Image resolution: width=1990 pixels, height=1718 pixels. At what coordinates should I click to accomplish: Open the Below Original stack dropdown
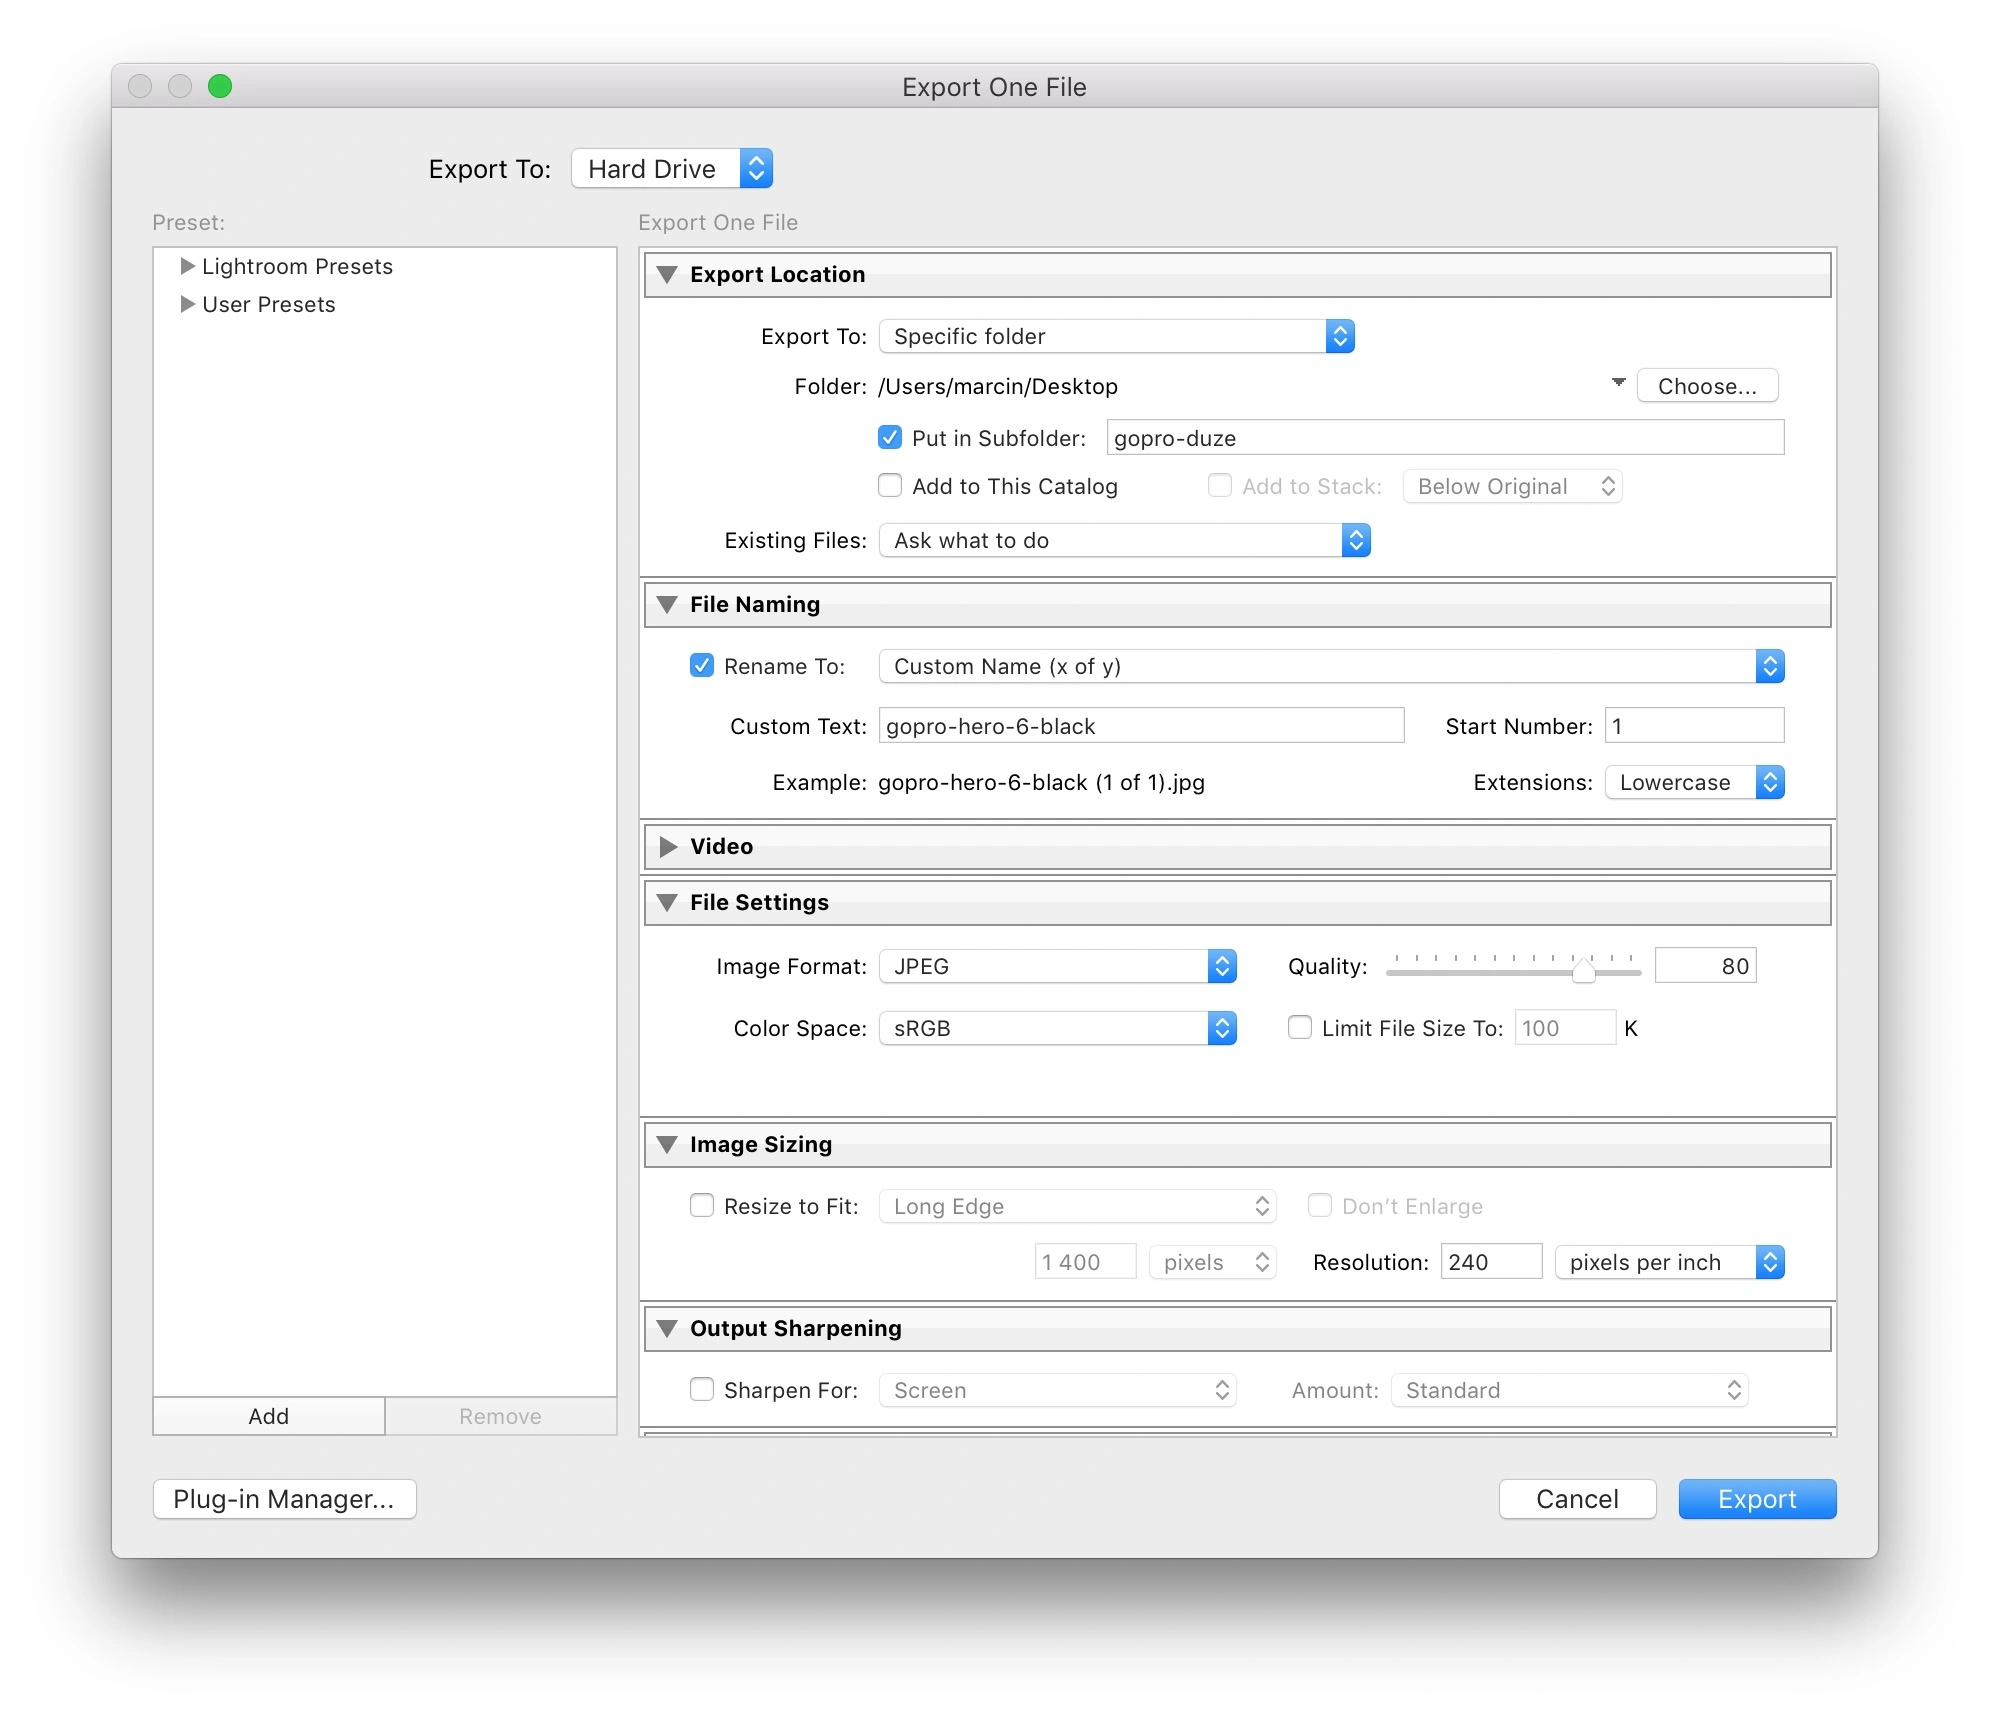1512,486
